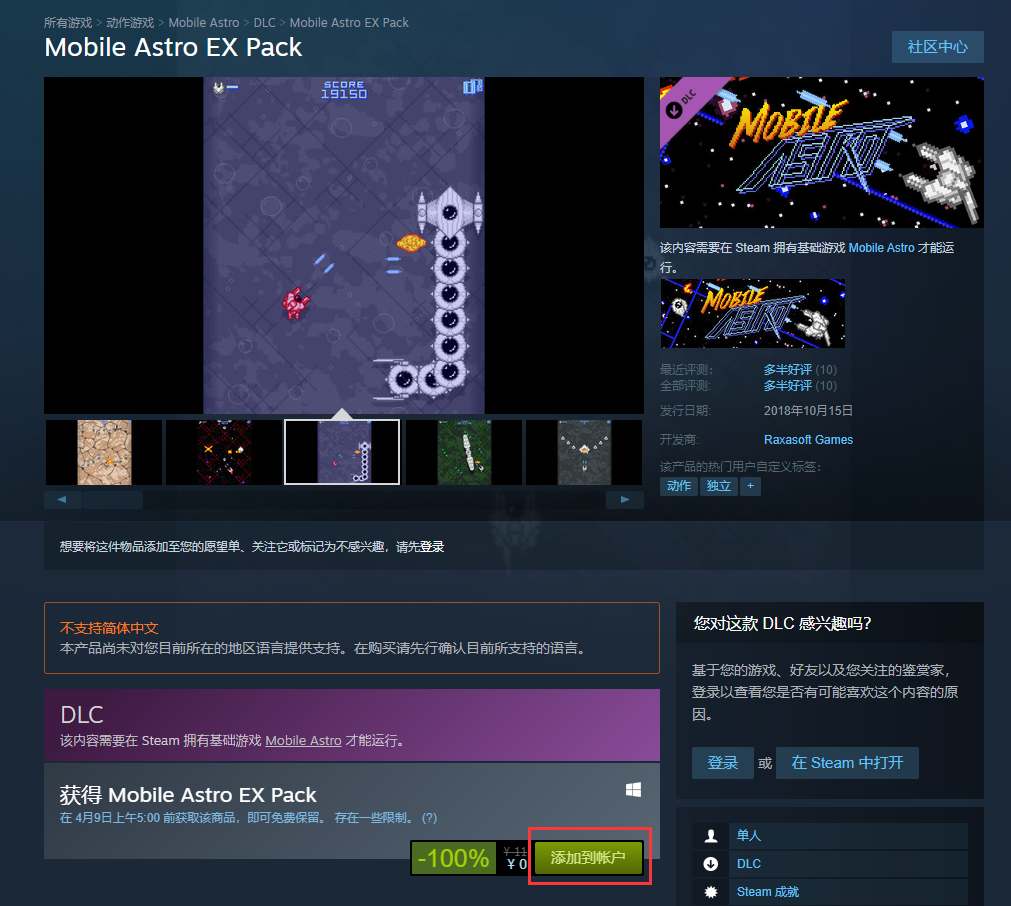Click 在 Steam 中打开 button
The width and height of the screenshot is (1011, 906).
tap(847, 763)
